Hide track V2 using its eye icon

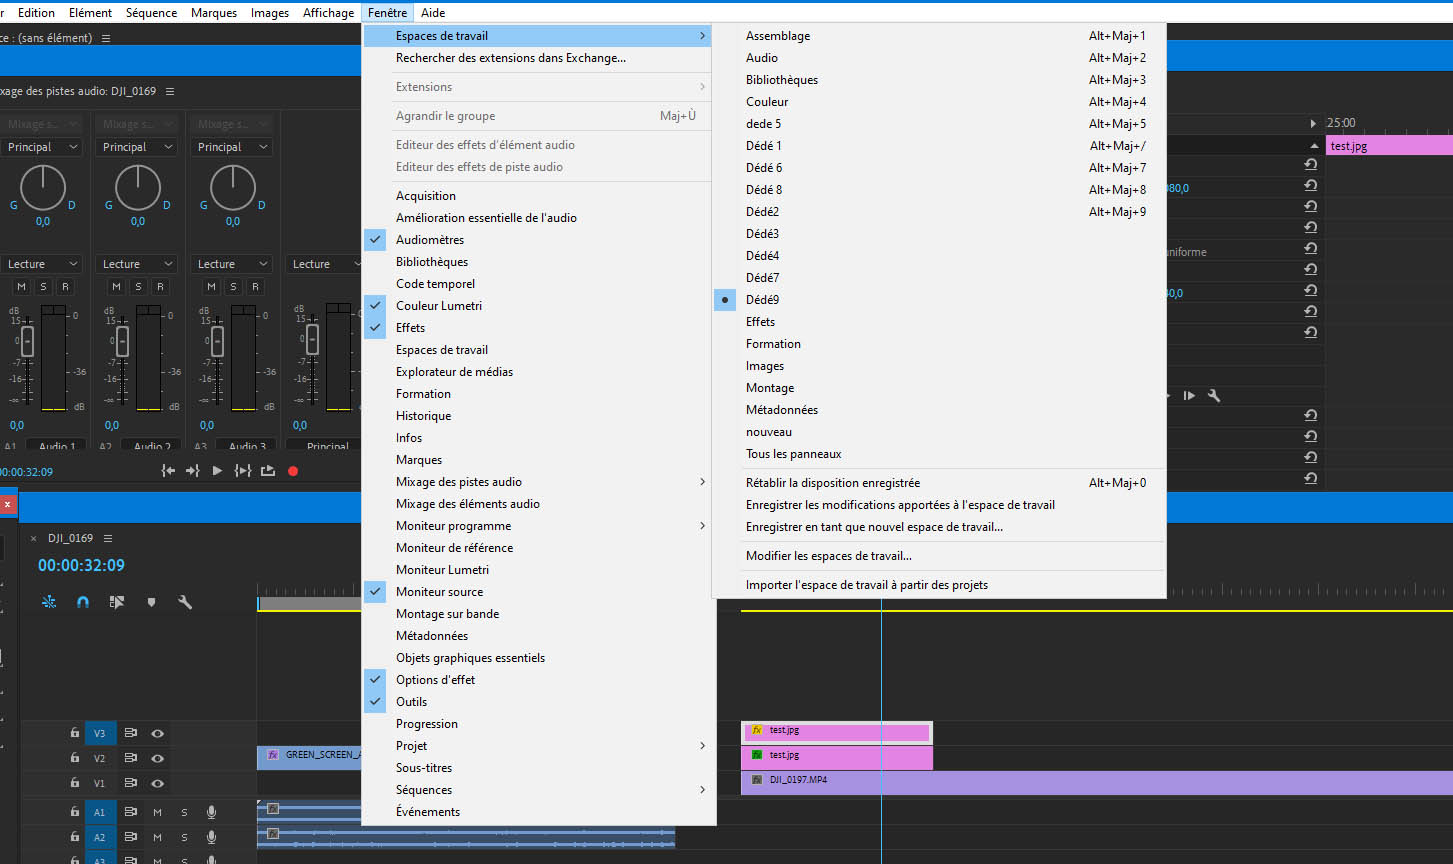pos(157,758)
